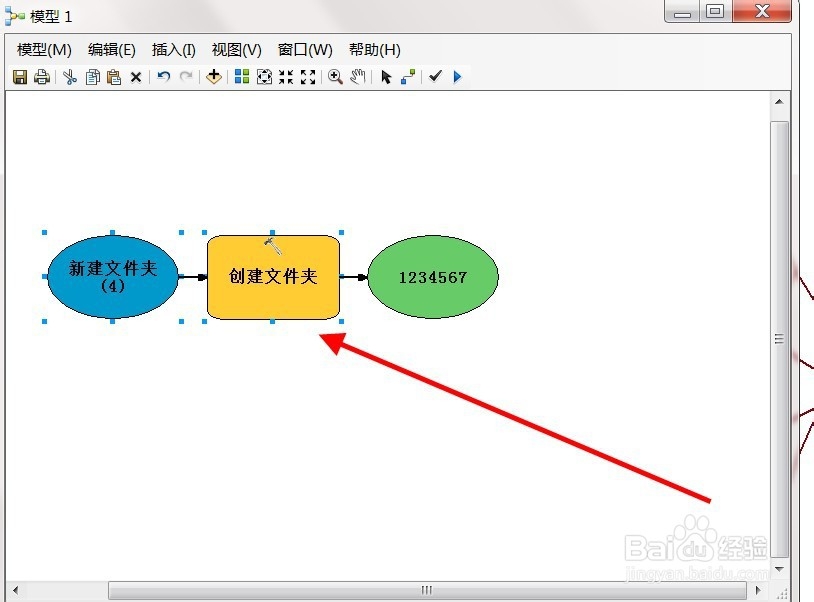Click the vertical scrollbar thumb

pos(779,339)
